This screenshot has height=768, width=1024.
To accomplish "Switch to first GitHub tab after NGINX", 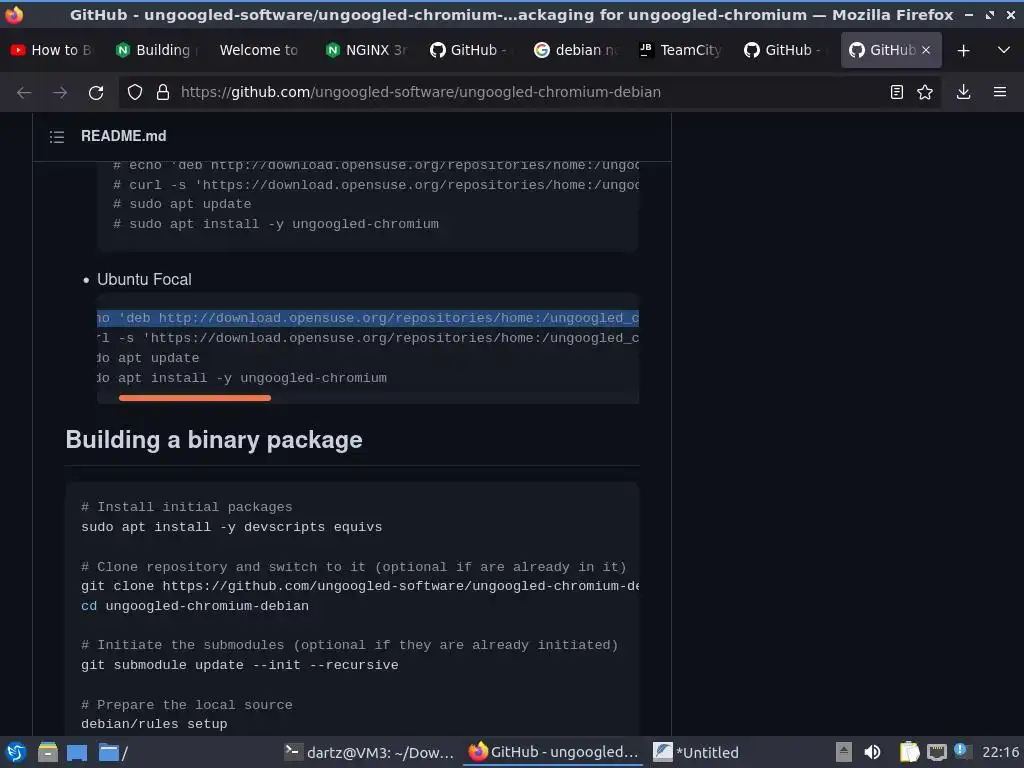I will click(x=470, y=50).
